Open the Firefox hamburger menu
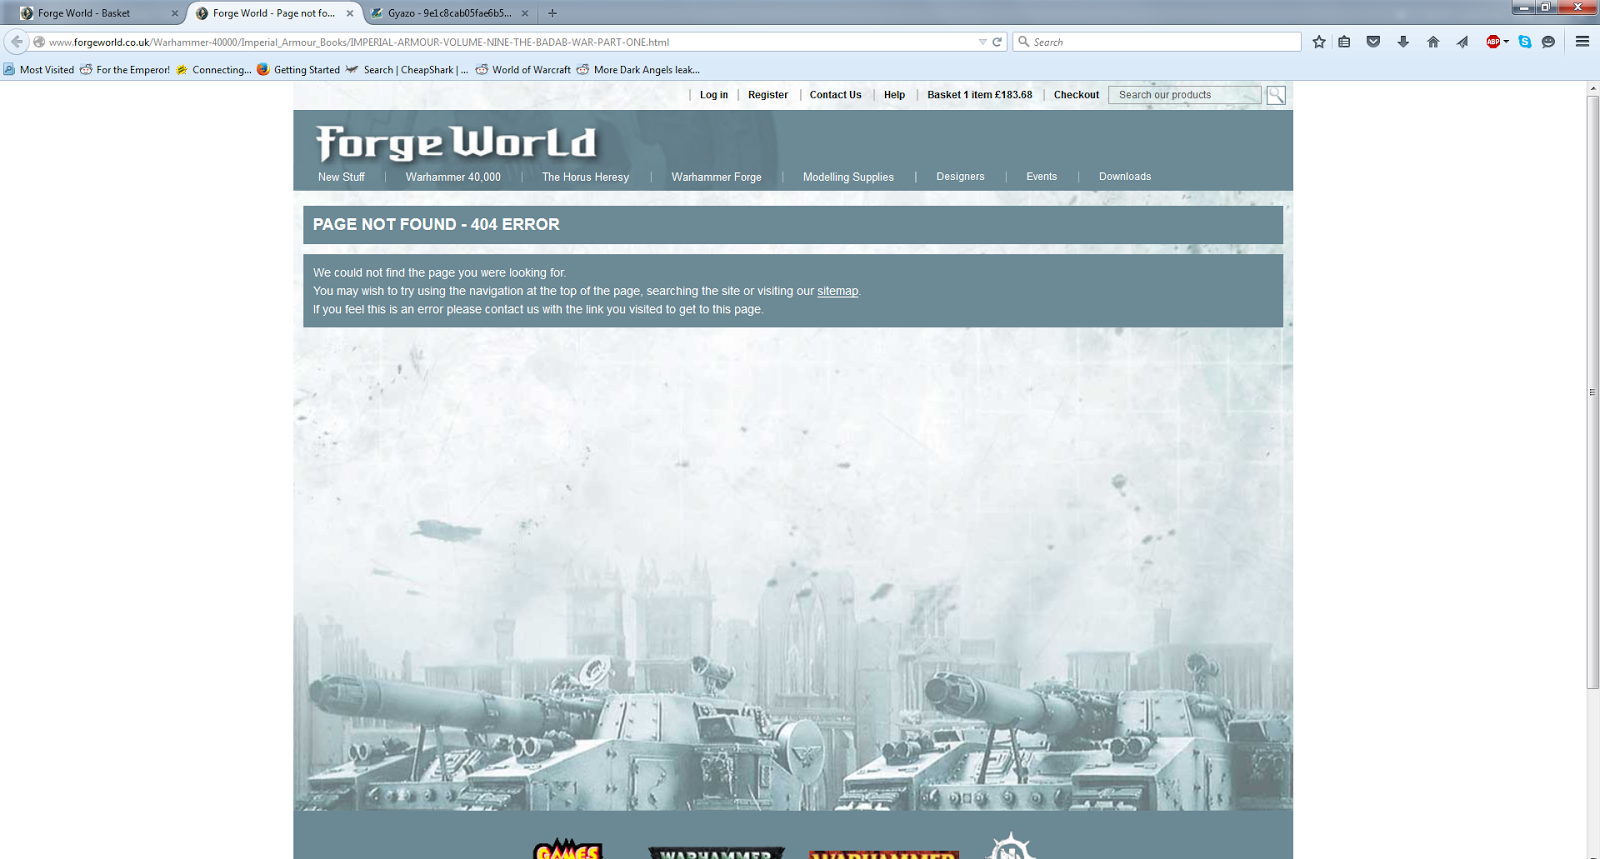 [1582, 42]
